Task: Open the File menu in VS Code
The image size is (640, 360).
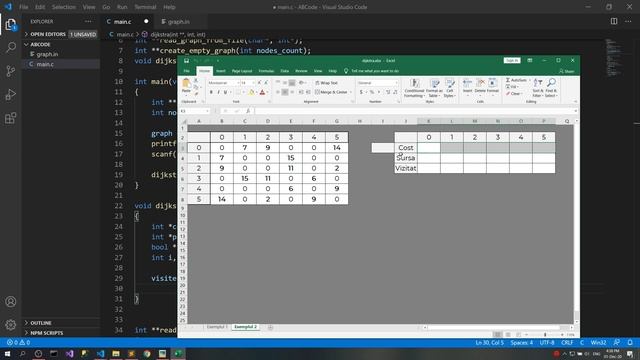Action: 24,7
